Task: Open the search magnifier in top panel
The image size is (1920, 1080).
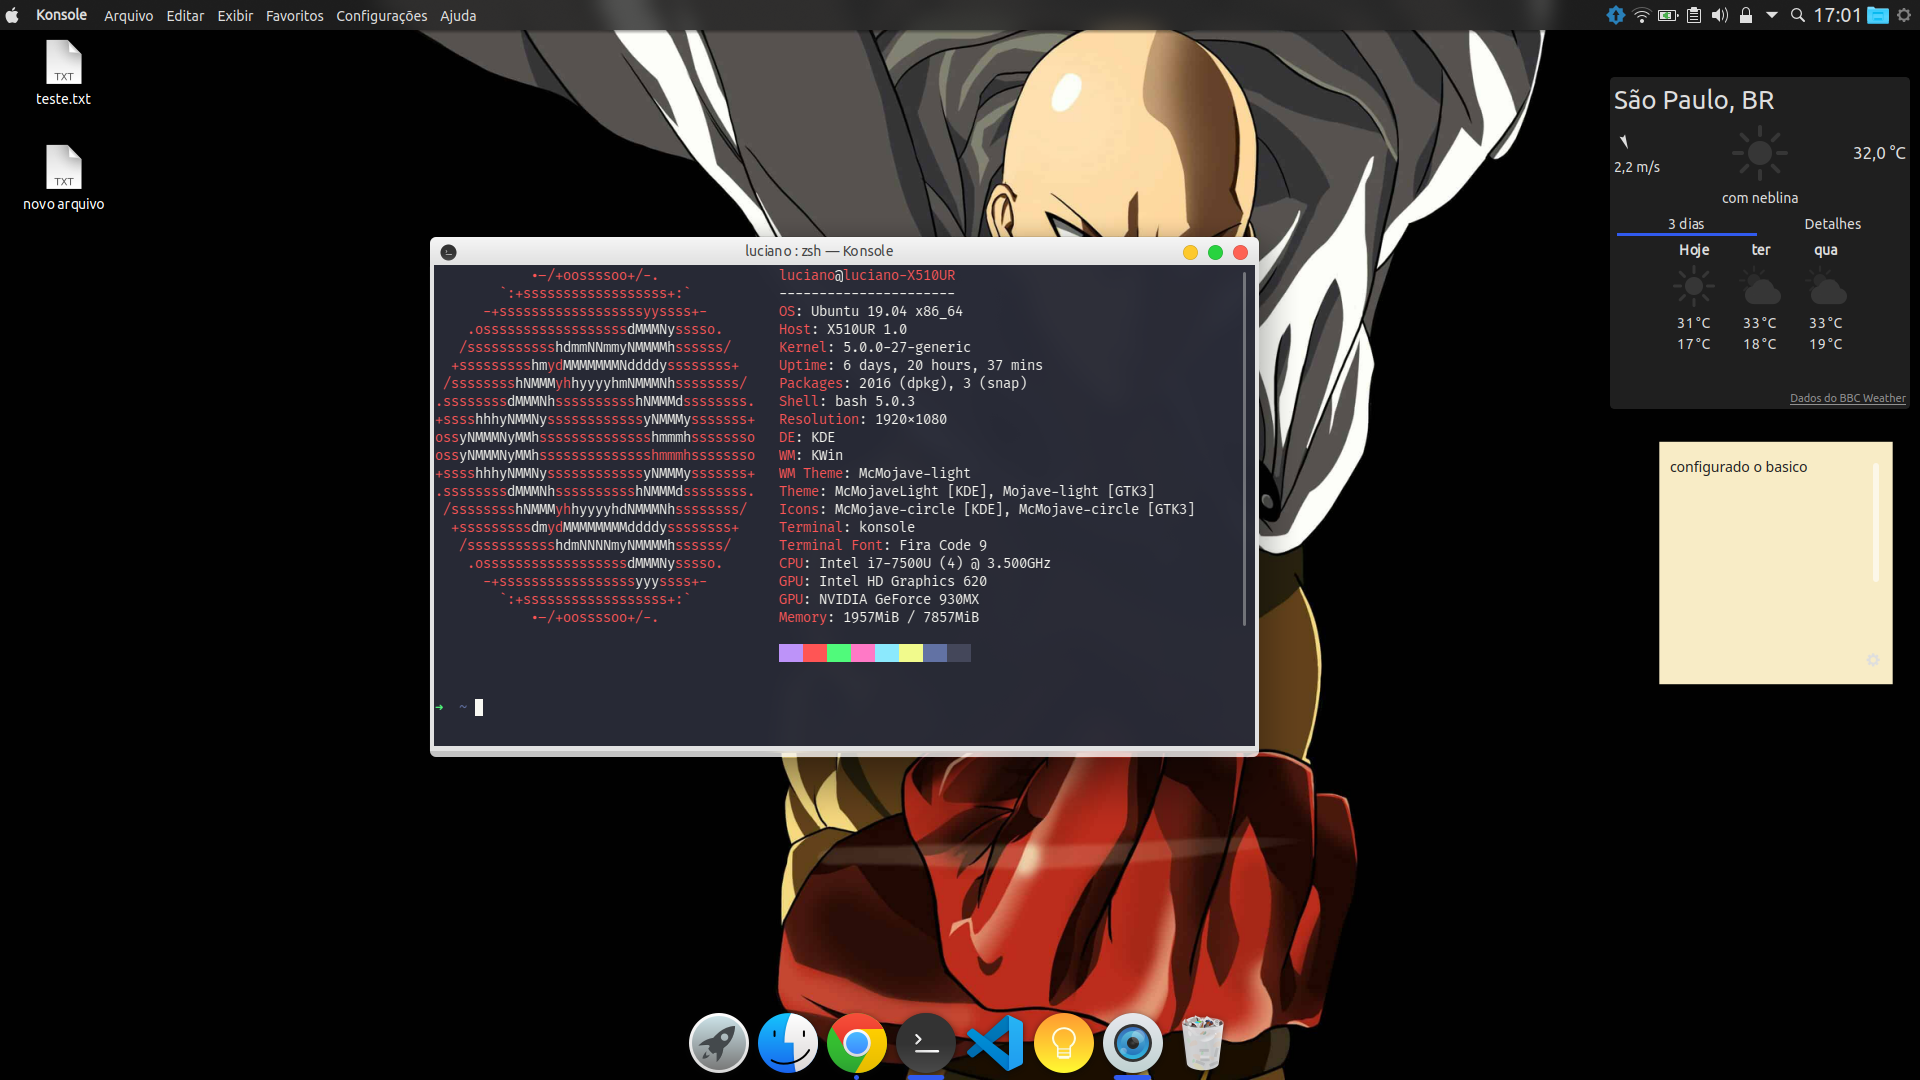Action: pyautogui.click(x=1797, y=15)
